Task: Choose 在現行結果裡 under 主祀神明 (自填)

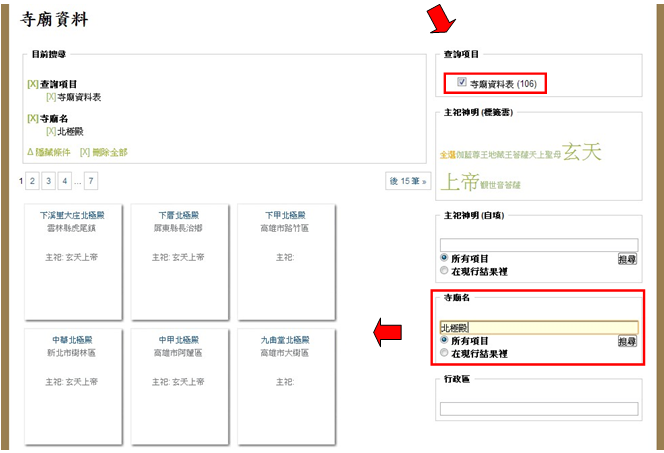Action: 445,270
